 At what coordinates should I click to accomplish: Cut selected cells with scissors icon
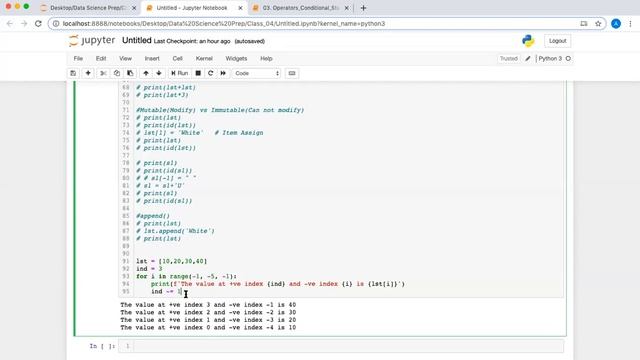(103, 73)
